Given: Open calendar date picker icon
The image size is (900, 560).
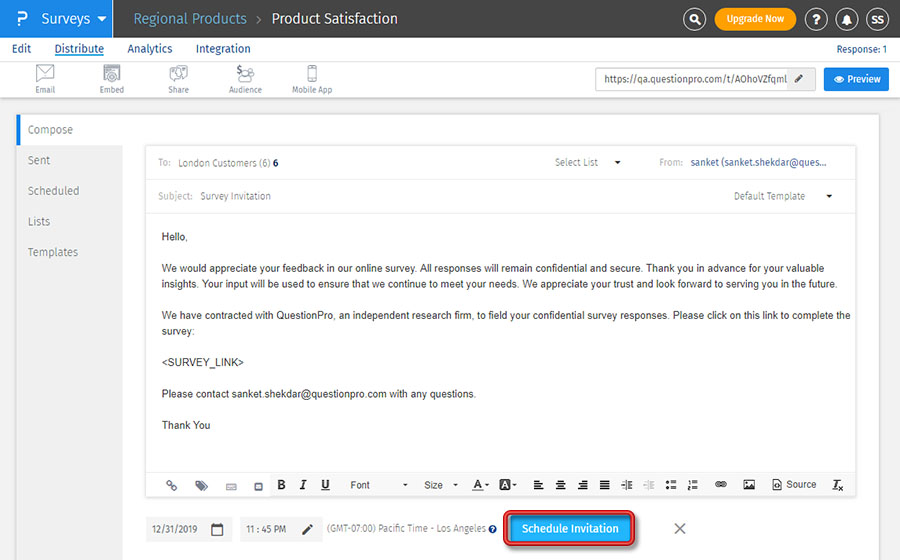Looking at the screenshot, I should 217,529.
